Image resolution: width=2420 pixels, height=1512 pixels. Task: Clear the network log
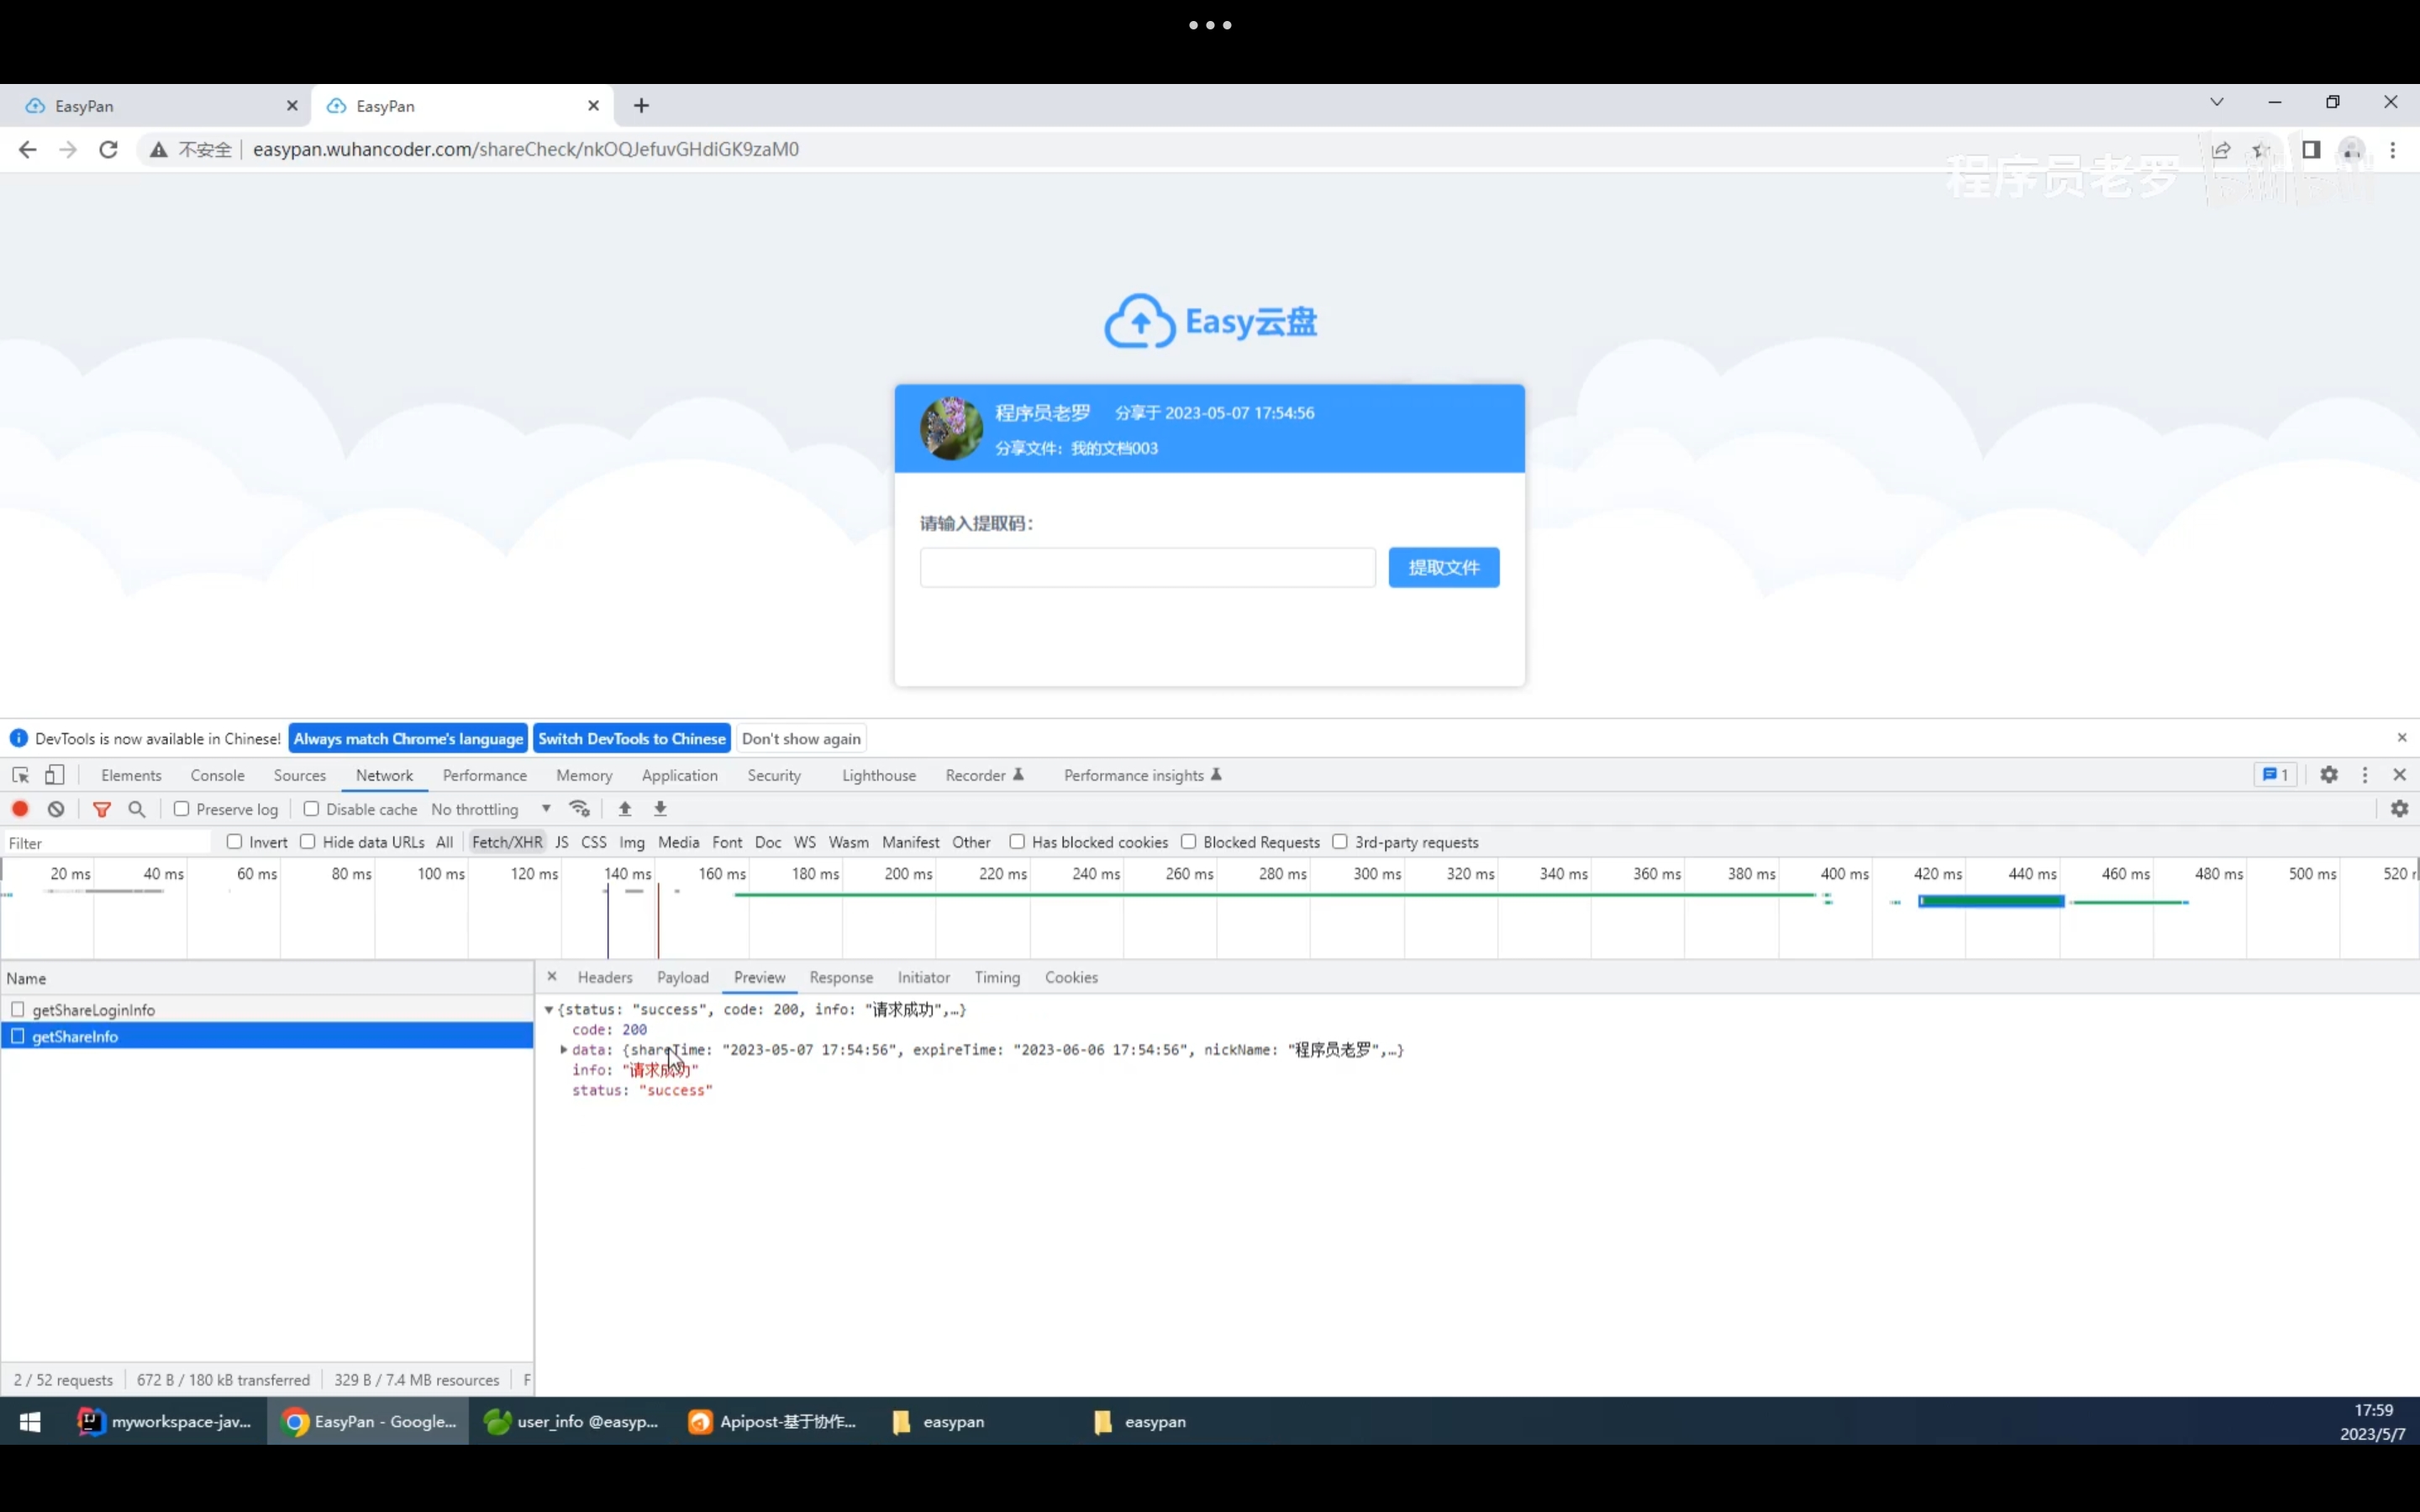56,809
